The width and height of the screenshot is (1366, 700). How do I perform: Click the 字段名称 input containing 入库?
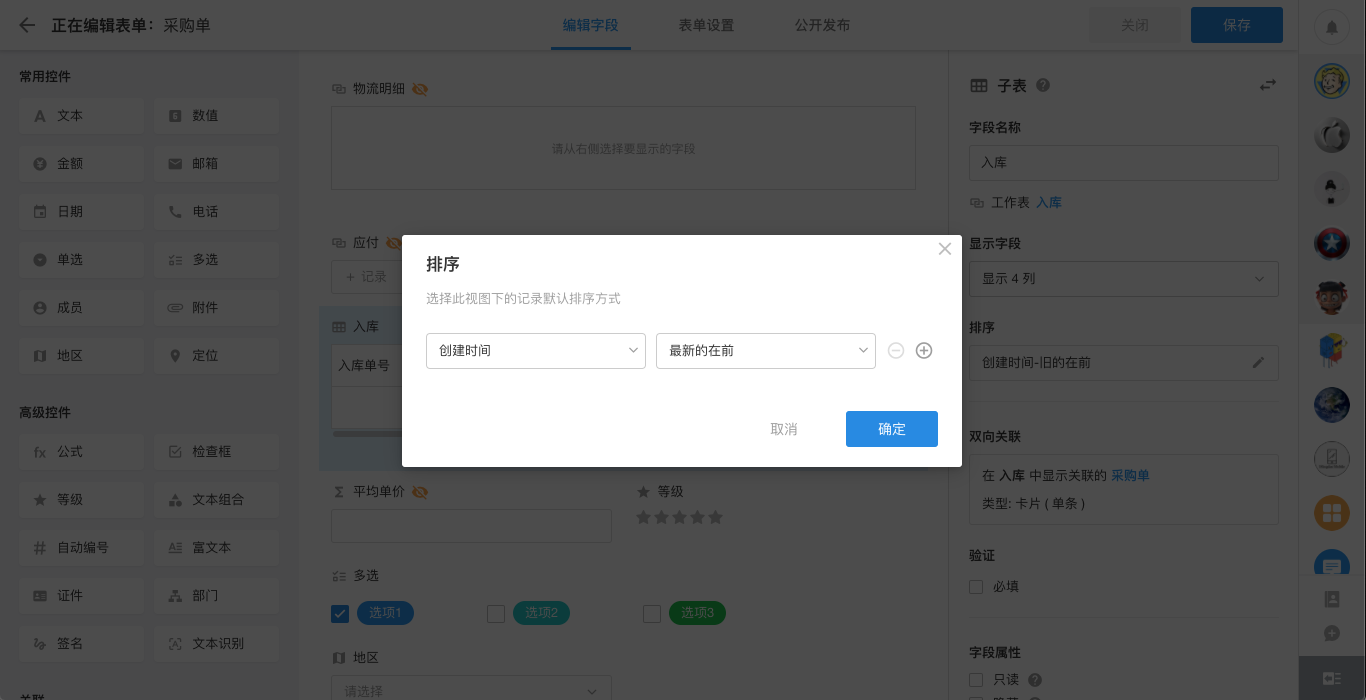click(x=1124, y=163)
